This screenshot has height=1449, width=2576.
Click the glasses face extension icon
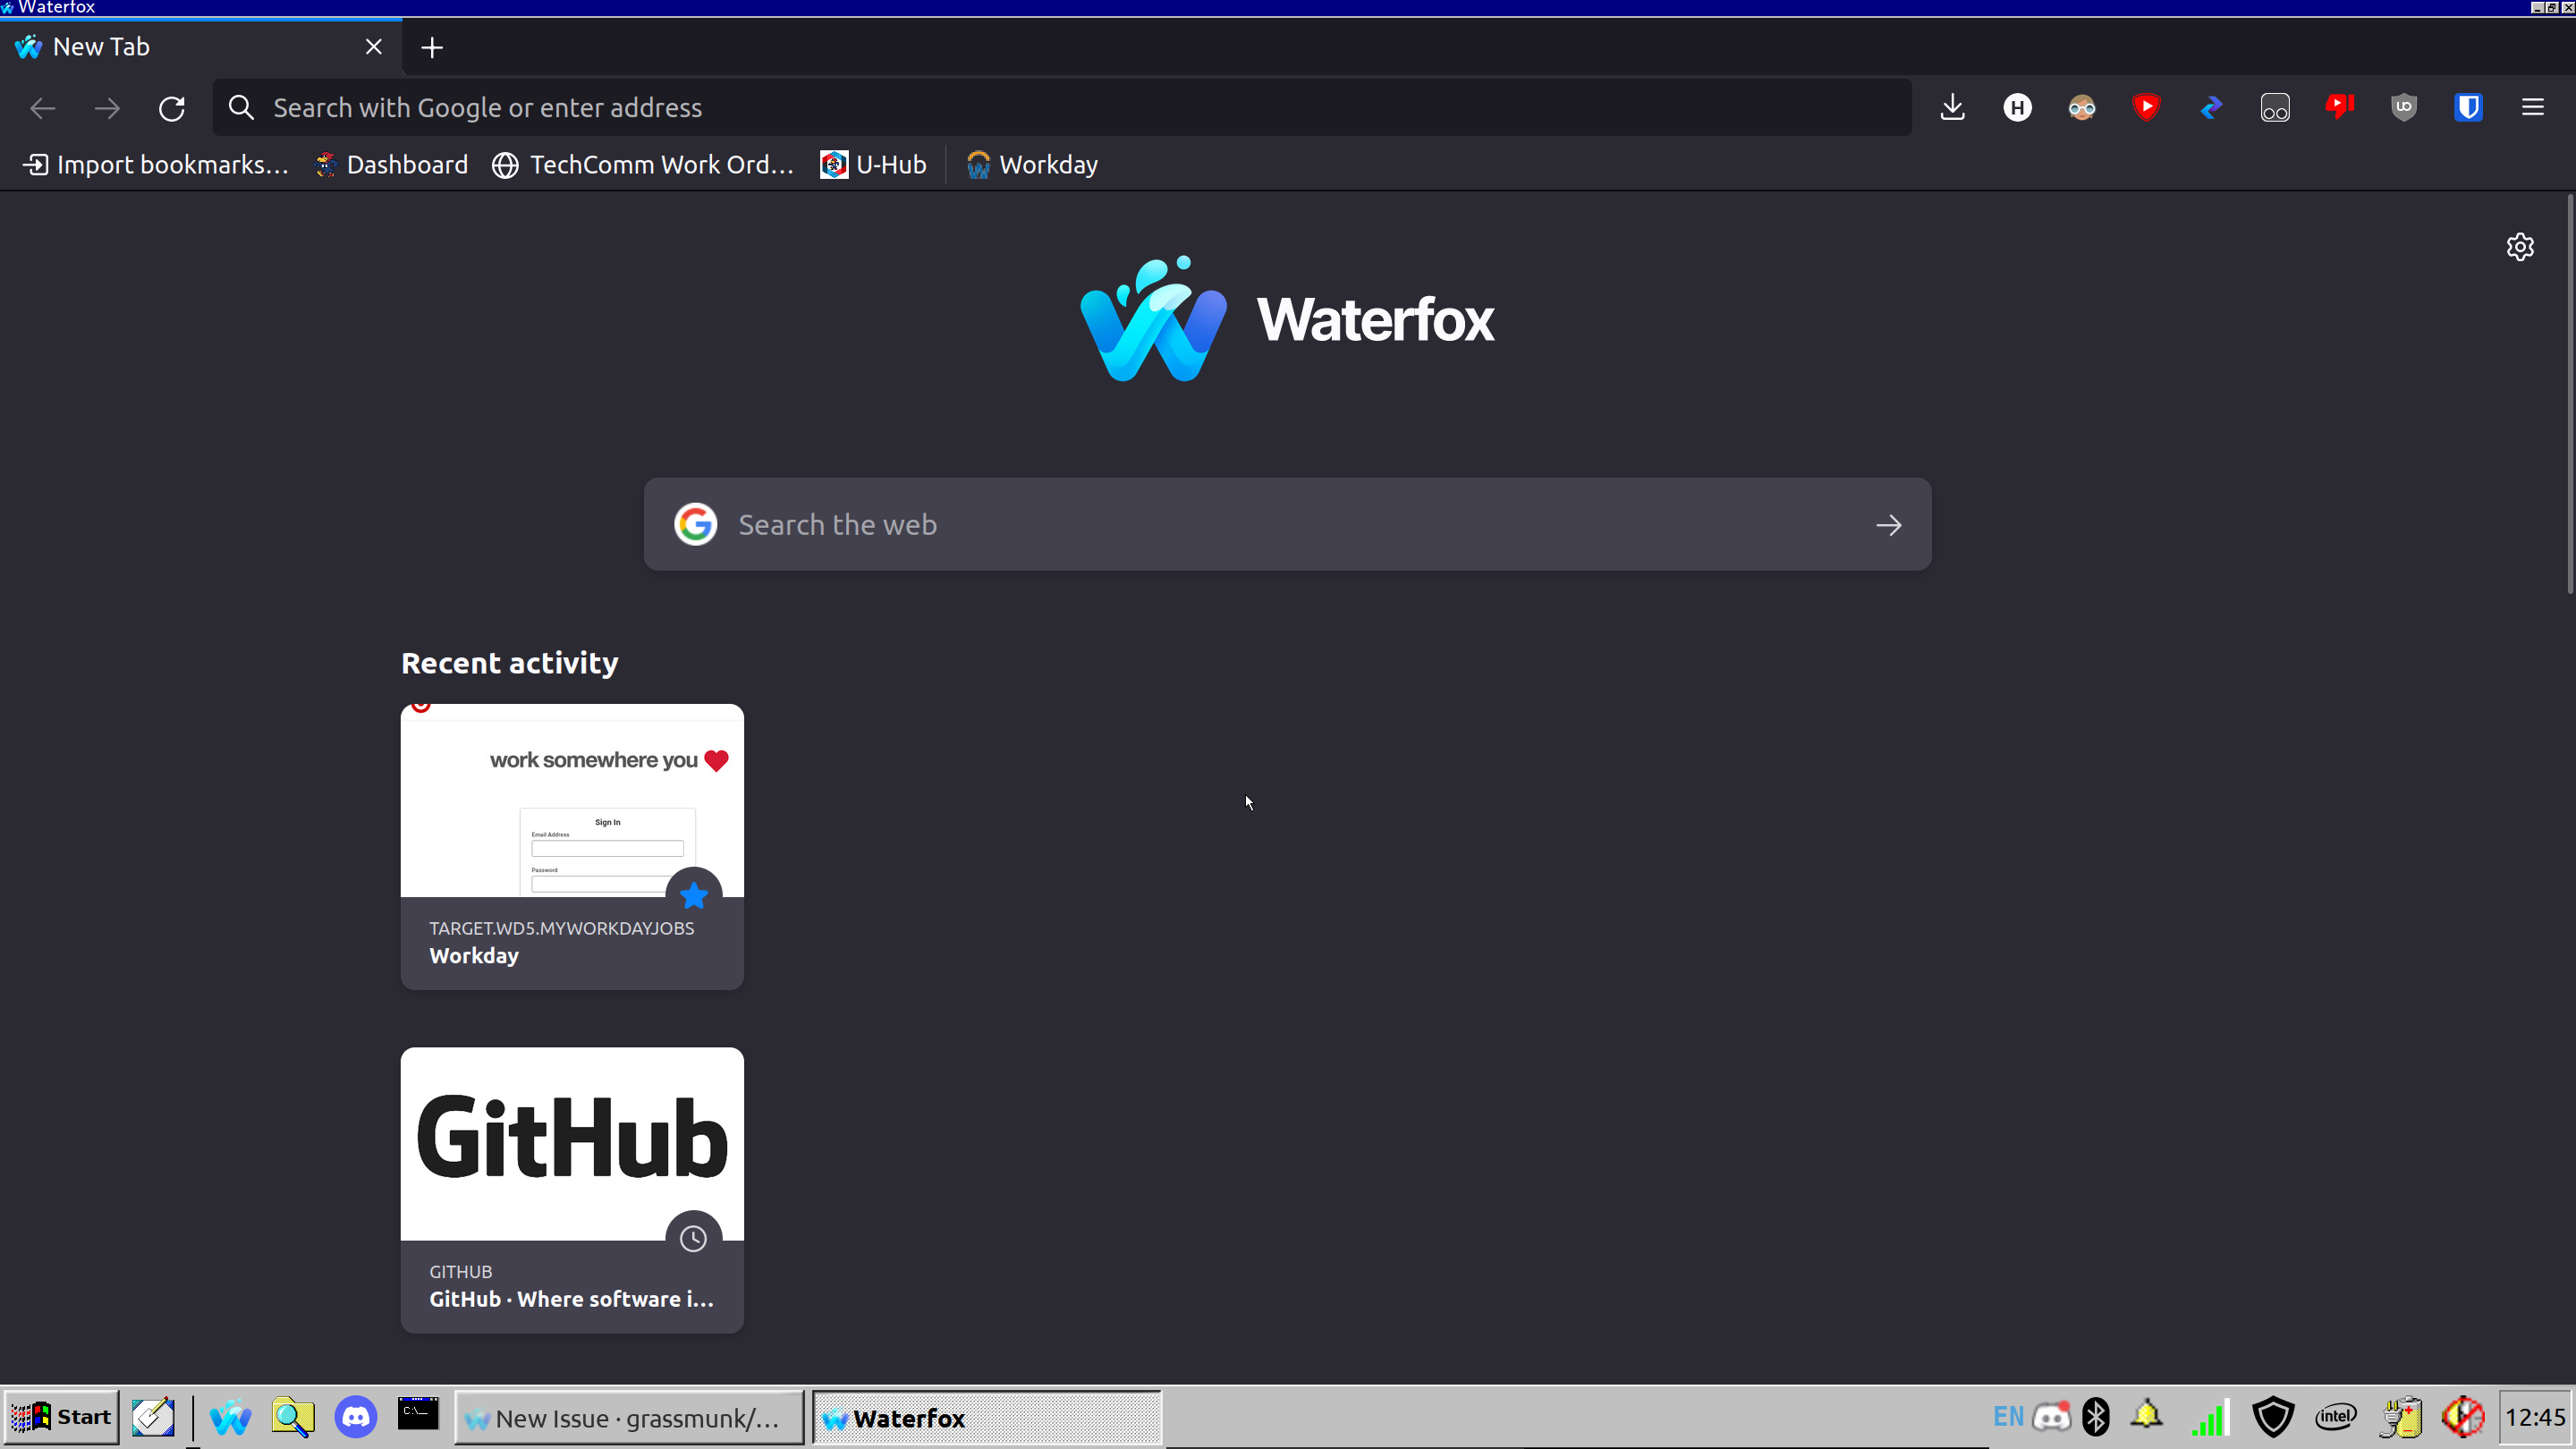point(2081,107)
